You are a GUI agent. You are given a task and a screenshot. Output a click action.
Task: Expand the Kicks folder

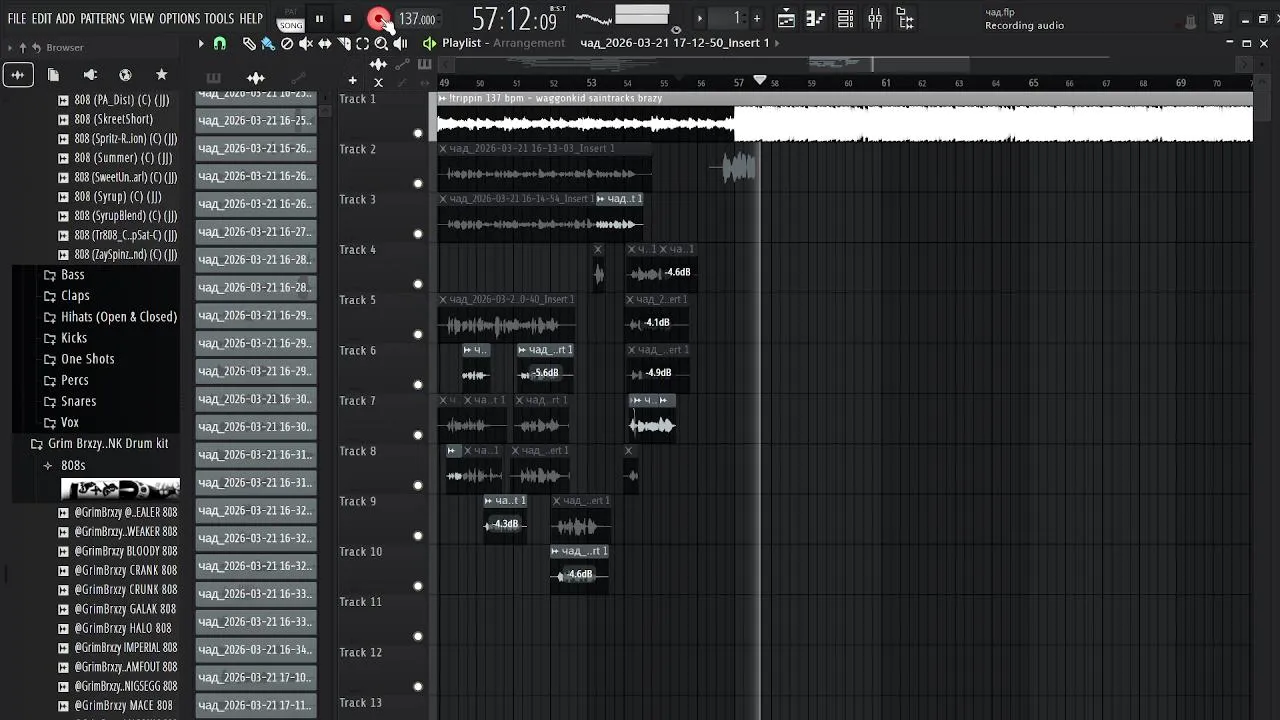click(x=74, y=338)
